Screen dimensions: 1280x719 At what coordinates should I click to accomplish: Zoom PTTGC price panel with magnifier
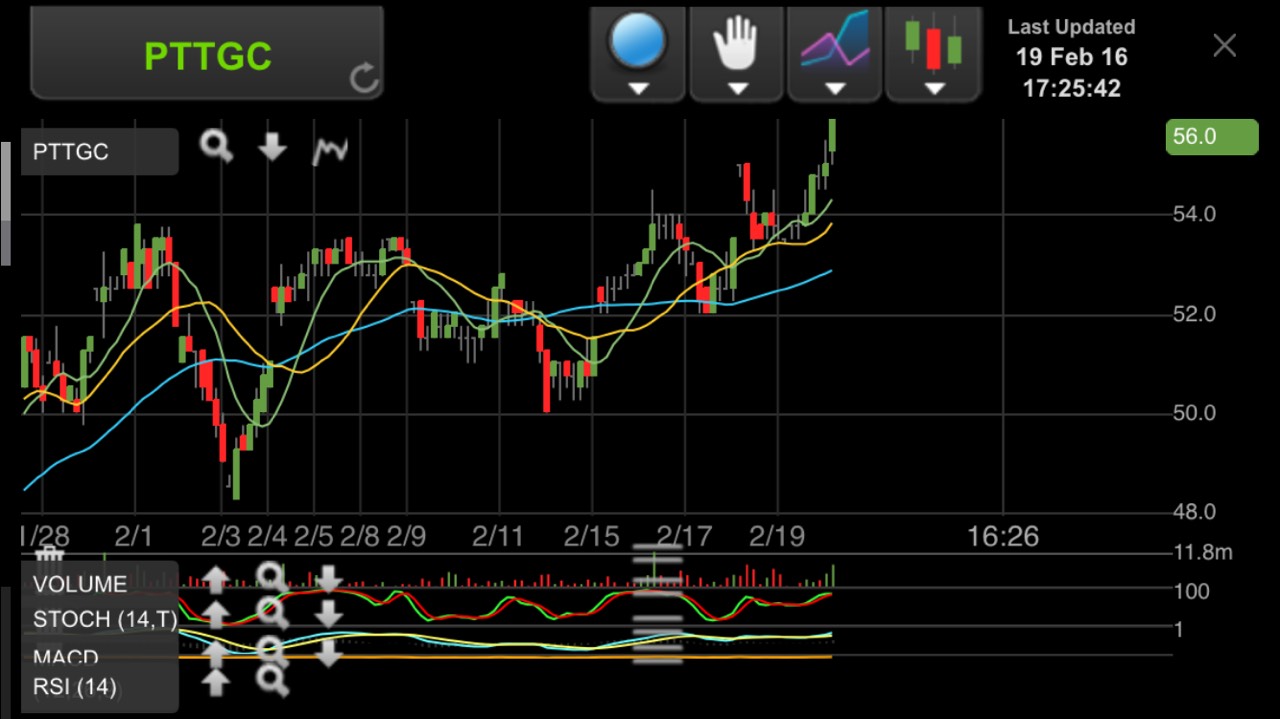(216, 147)
